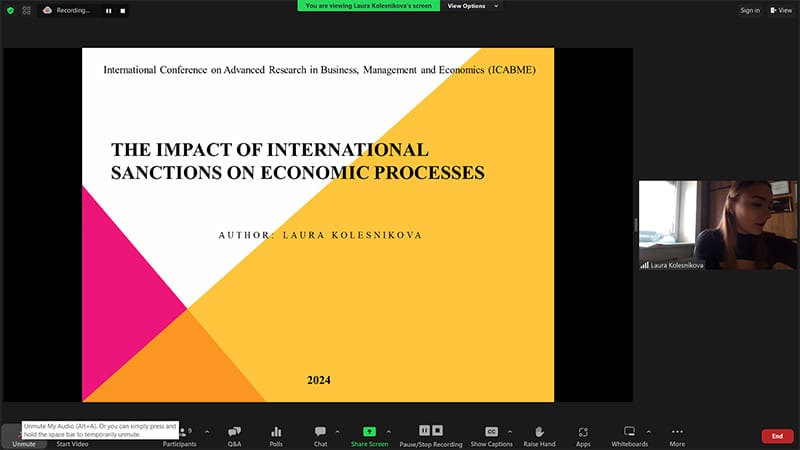This screenshot has height=450, width=800.
Task: Click the red End meeting button
Action: 777,436
